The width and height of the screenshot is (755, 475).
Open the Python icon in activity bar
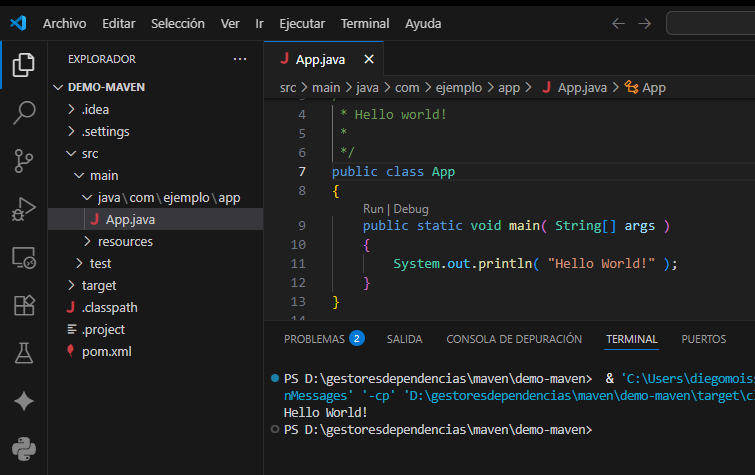pyautogui.click(x=23, y=448)
